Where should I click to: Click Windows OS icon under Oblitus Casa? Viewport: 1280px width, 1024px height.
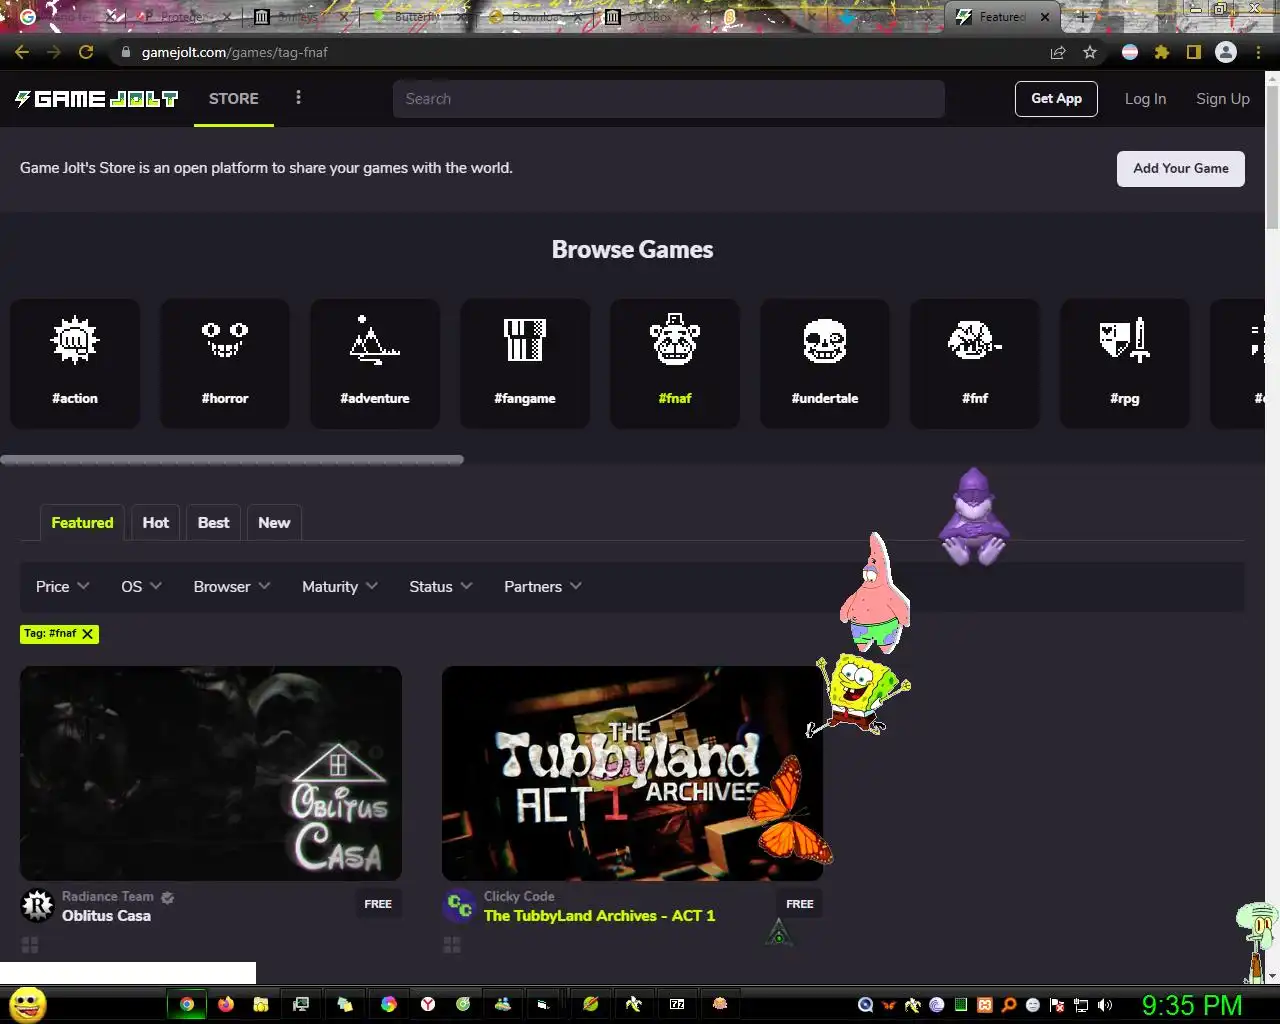(30, 945)
